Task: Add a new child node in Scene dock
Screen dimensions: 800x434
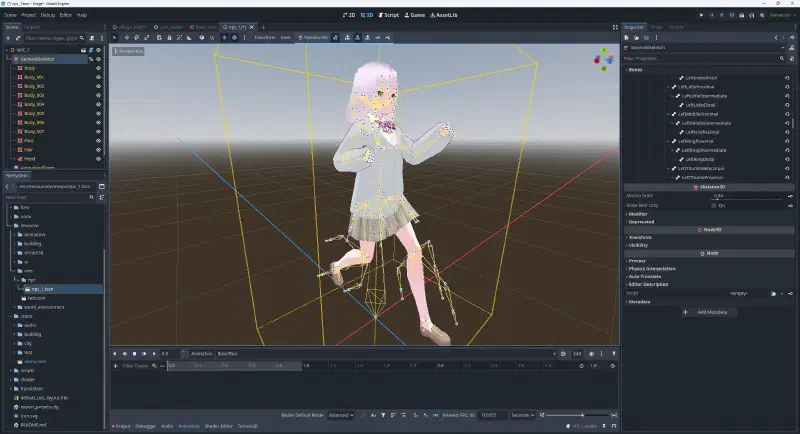Action: (x=8, y=38)
